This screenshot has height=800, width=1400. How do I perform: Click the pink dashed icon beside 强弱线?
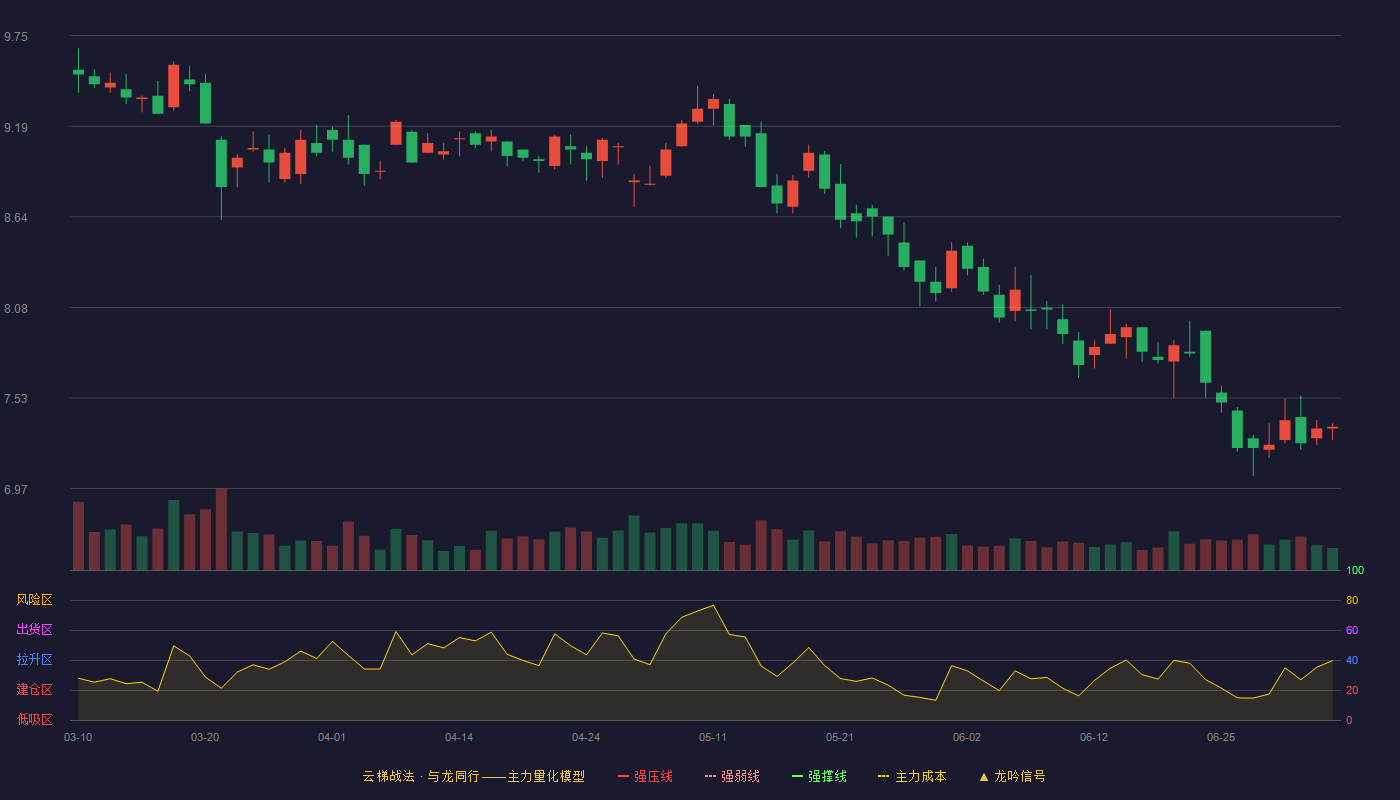coord(710,776)
